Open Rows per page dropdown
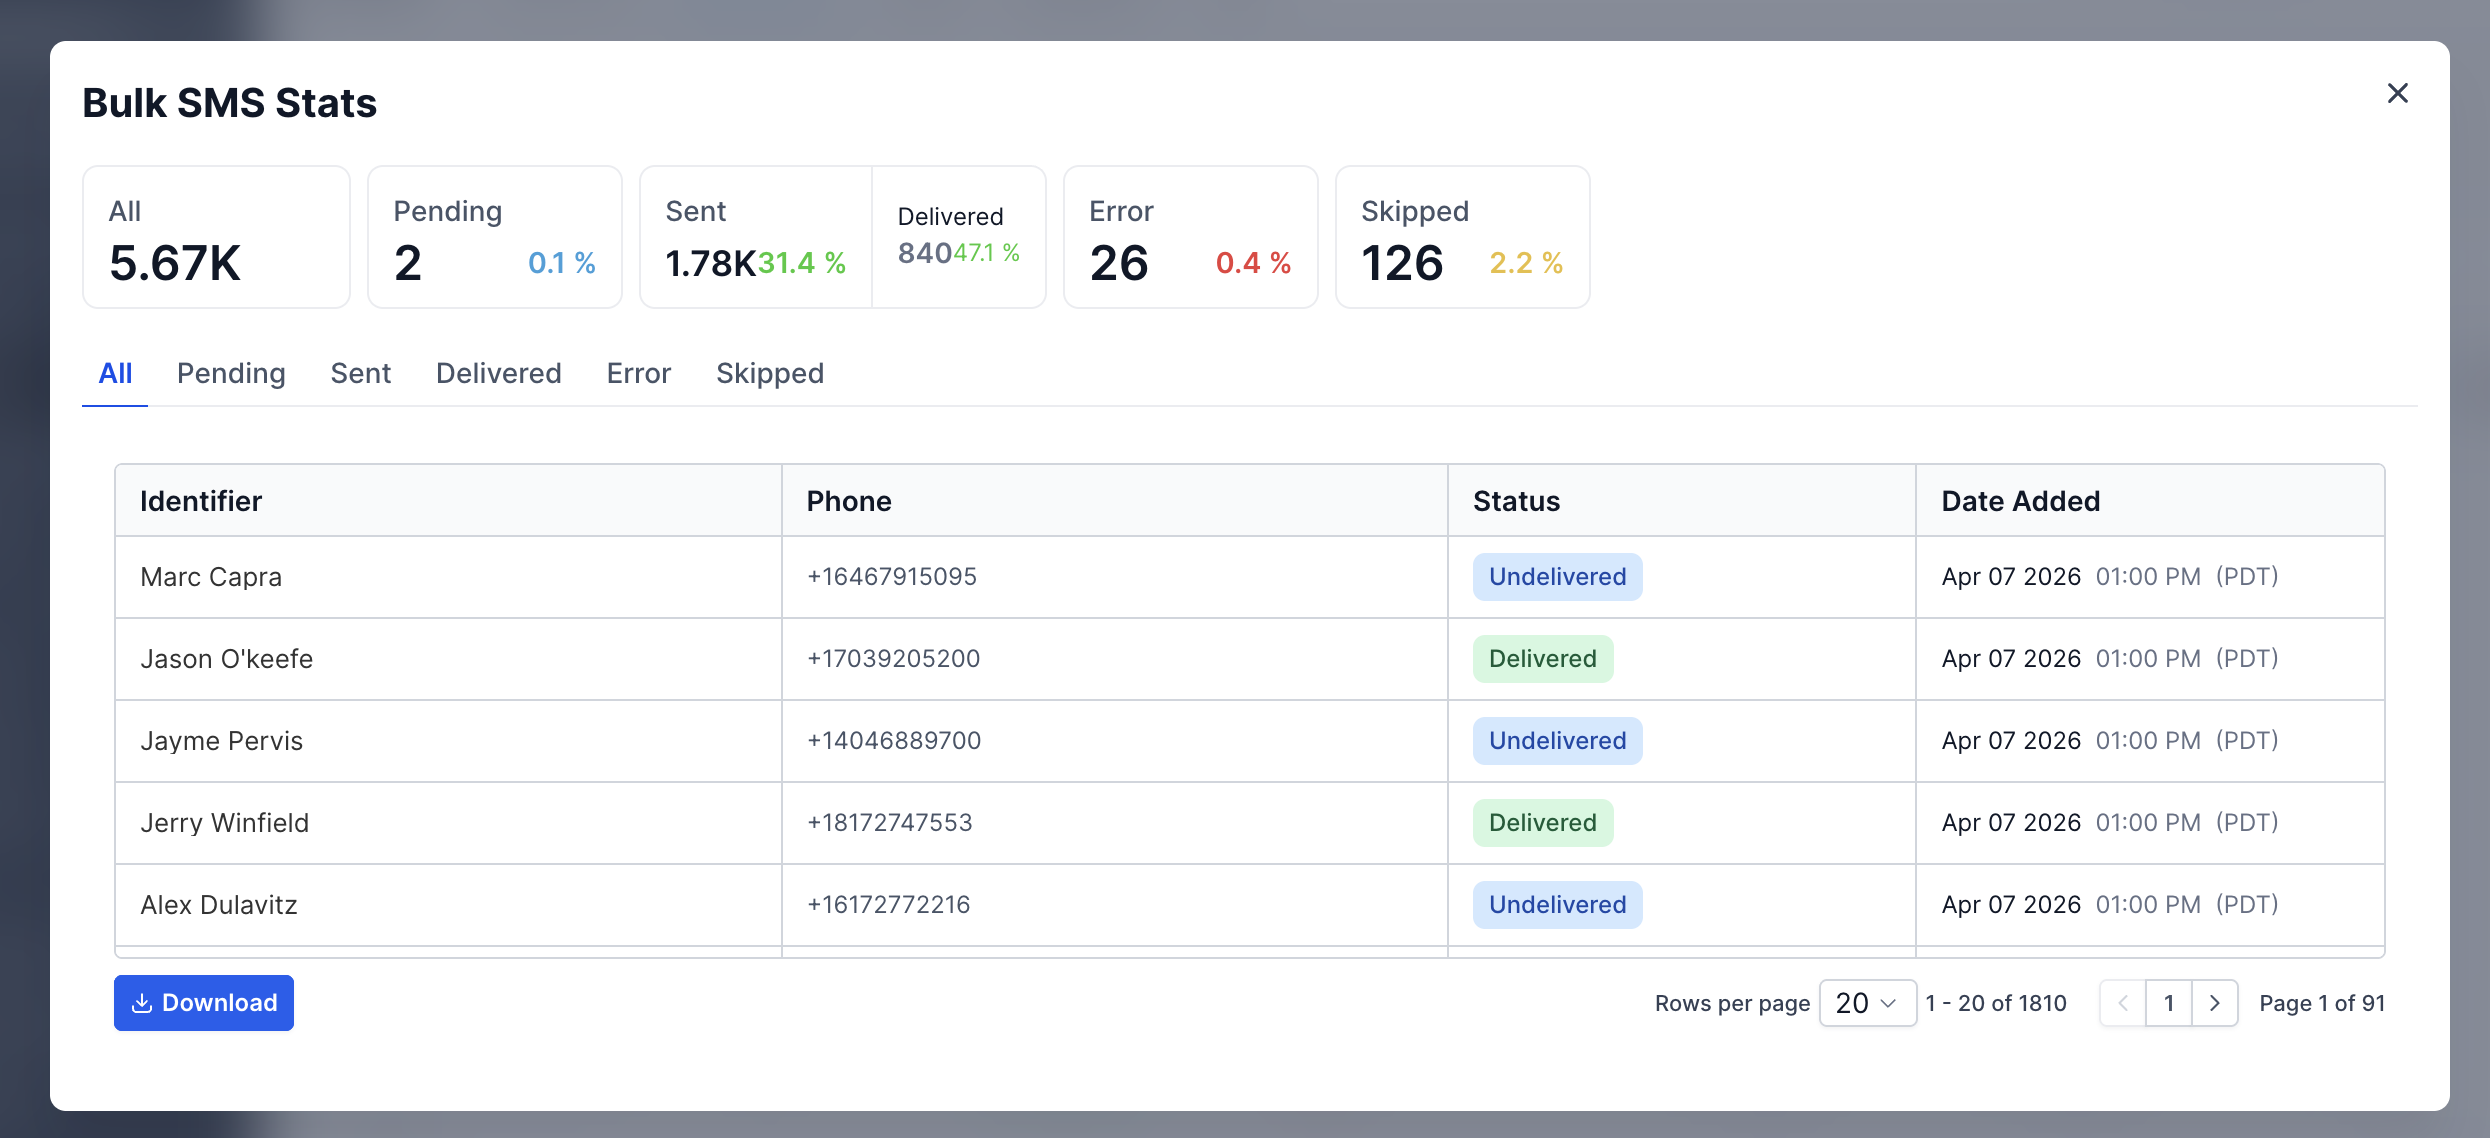Image resolution: width=2490 pixels, height=1138 pixels. (1866, 1002)
